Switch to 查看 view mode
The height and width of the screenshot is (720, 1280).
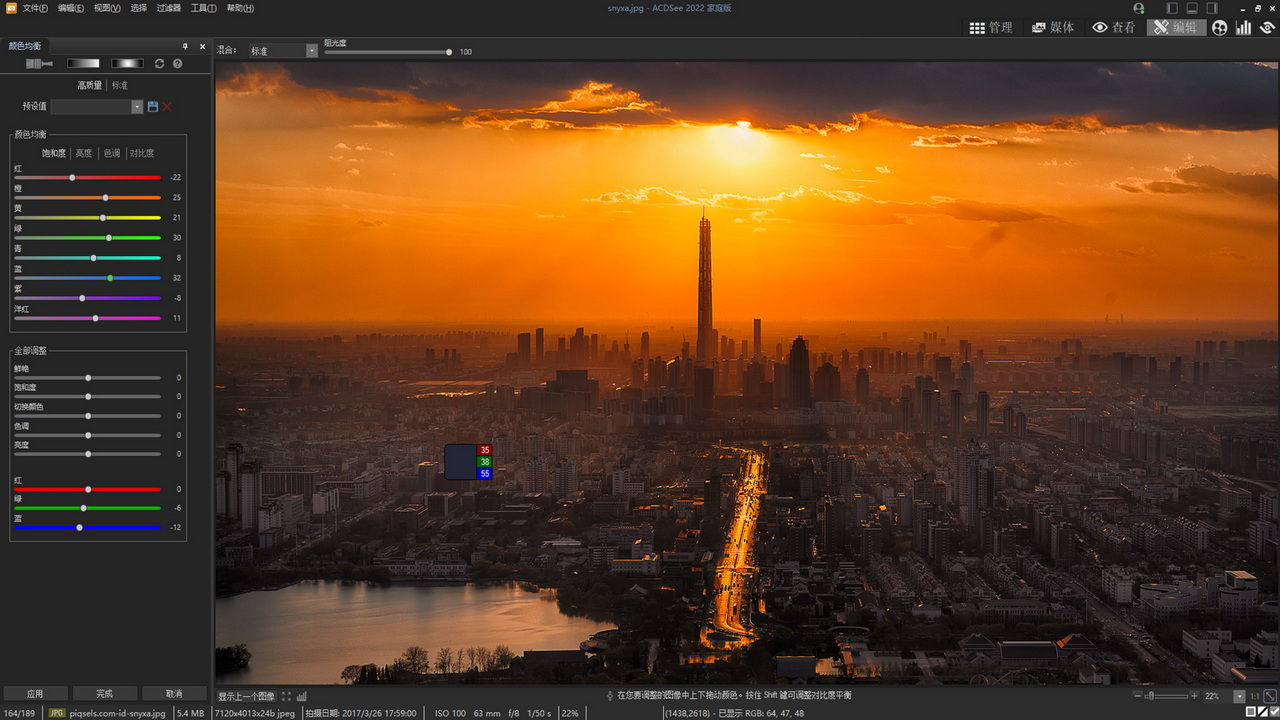click(1114, 28)
